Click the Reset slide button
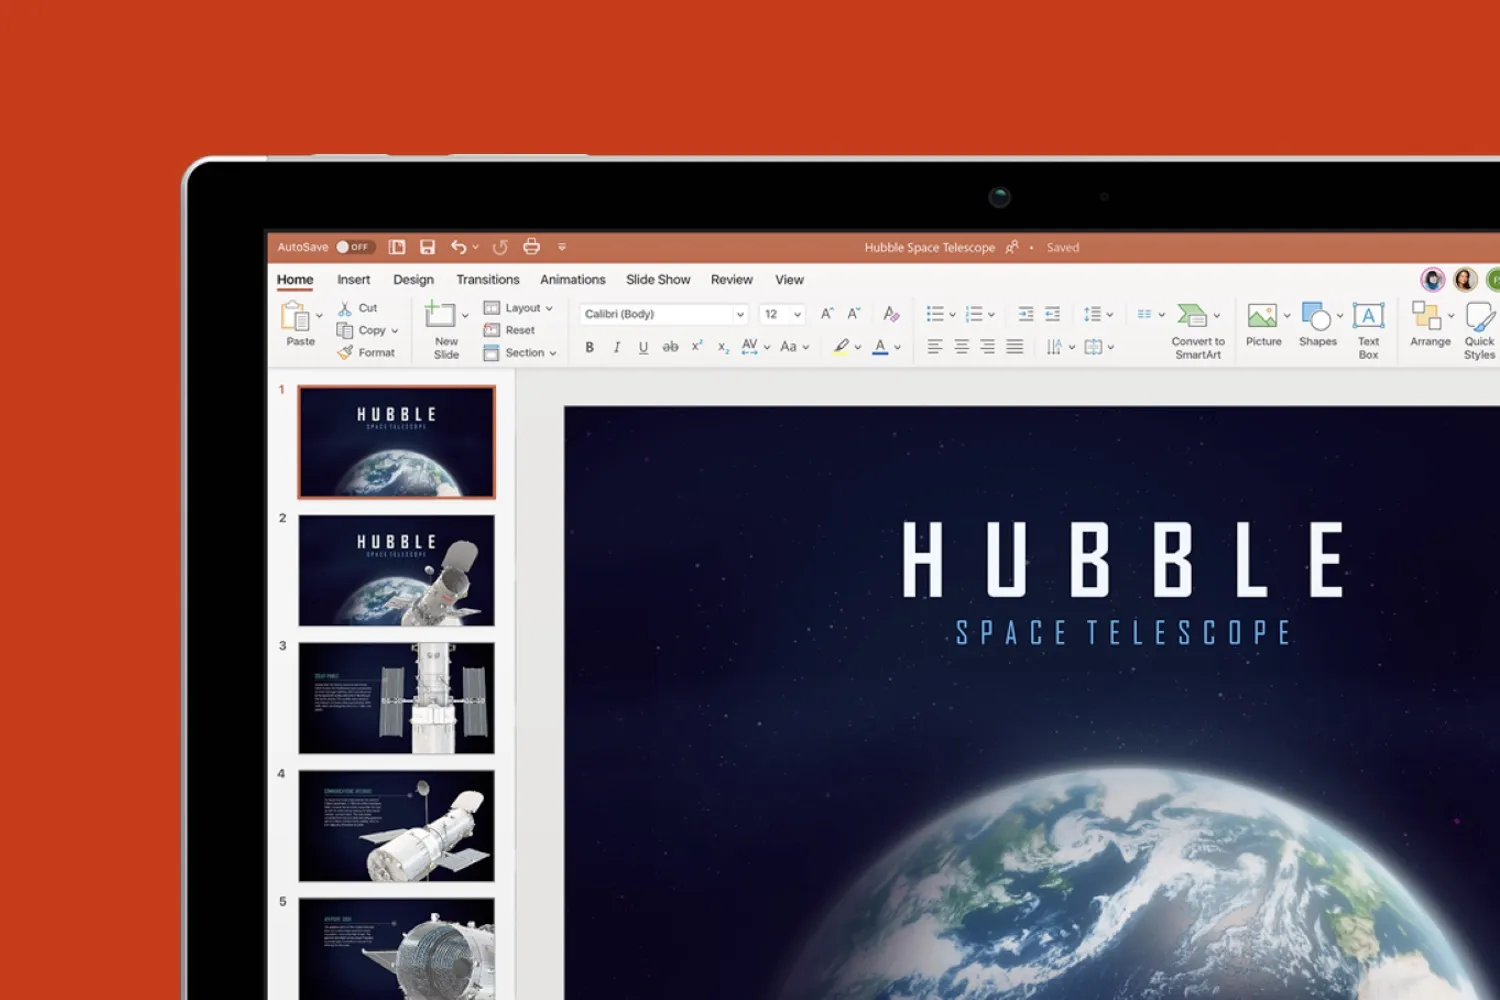 [x=510, y=330]
